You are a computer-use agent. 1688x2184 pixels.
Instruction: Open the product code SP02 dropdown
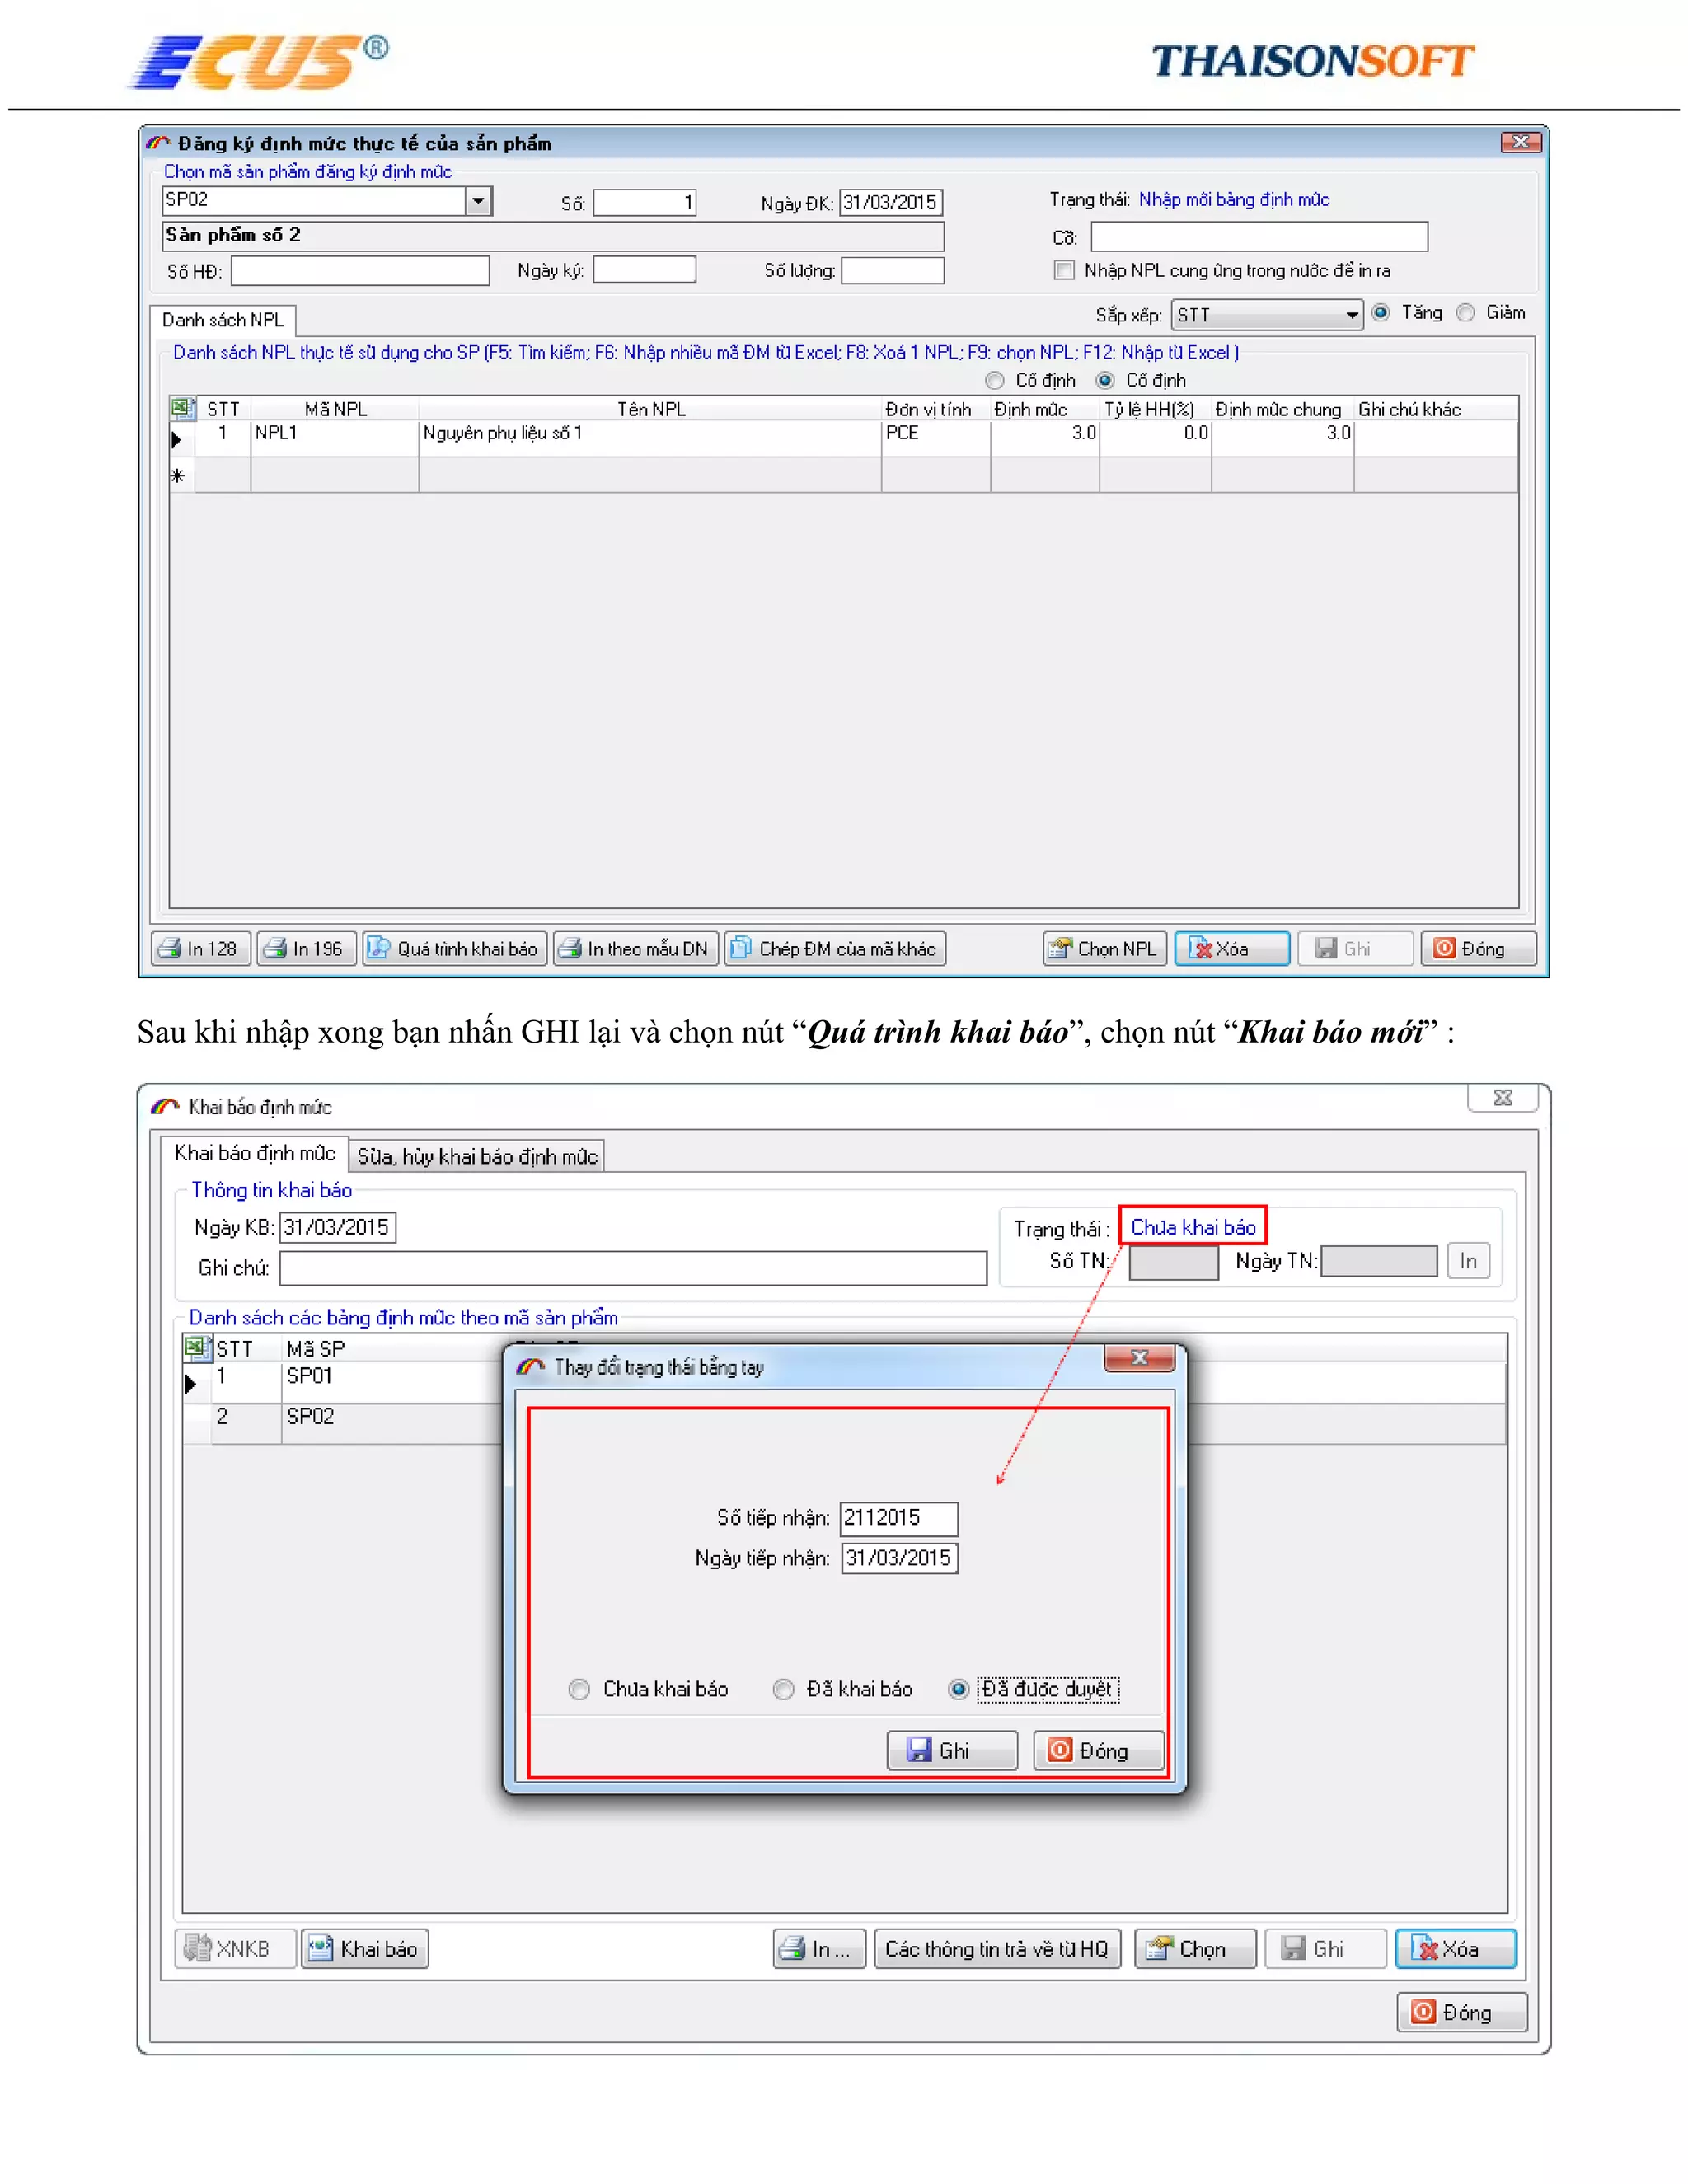coord(479,201)
